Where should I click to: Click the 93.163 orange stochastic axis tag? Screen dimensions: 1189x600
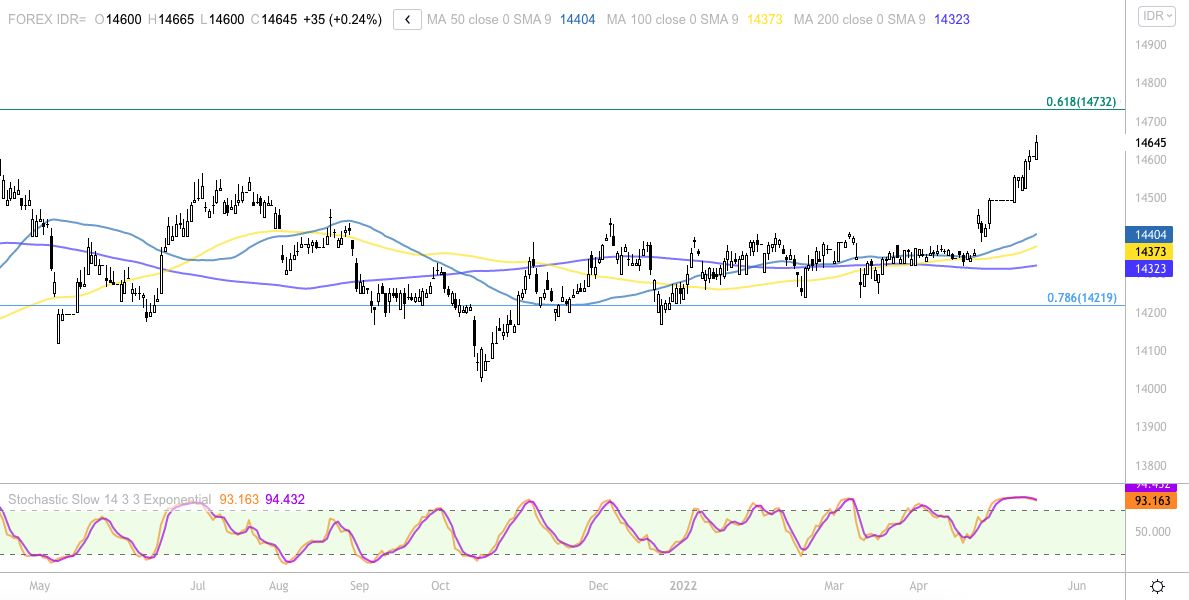(x=1151, y=501)
